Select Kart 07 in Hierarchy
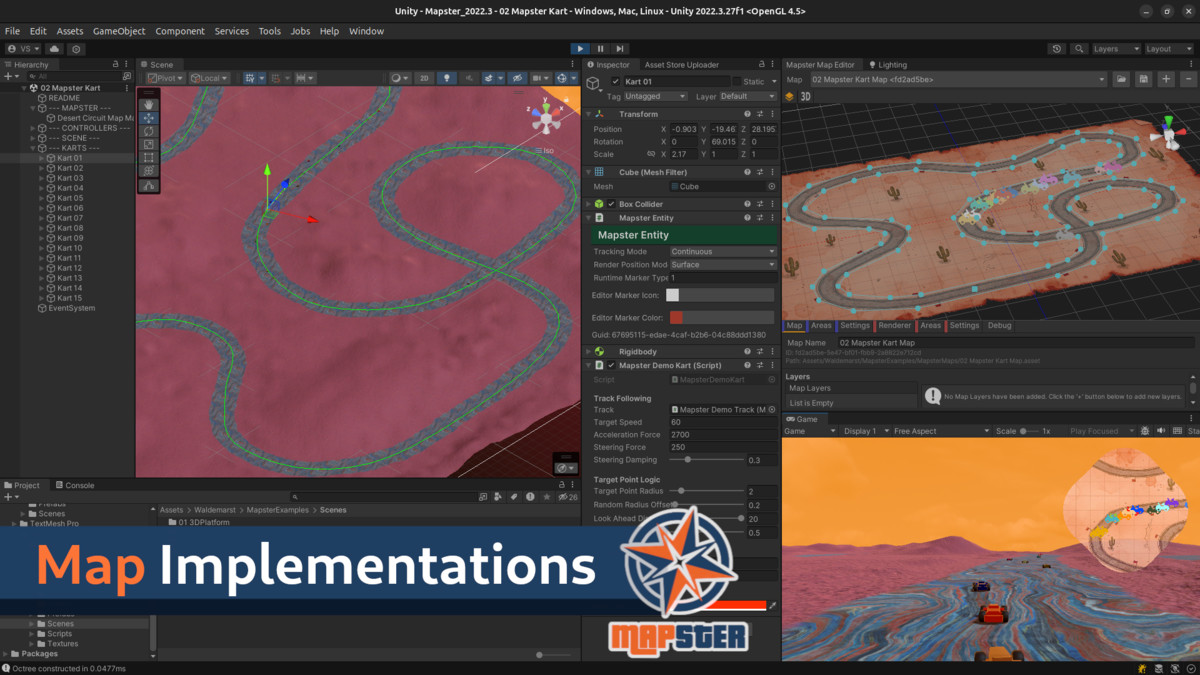This screenshot has width=1200, height=675. tap(70, 218)
